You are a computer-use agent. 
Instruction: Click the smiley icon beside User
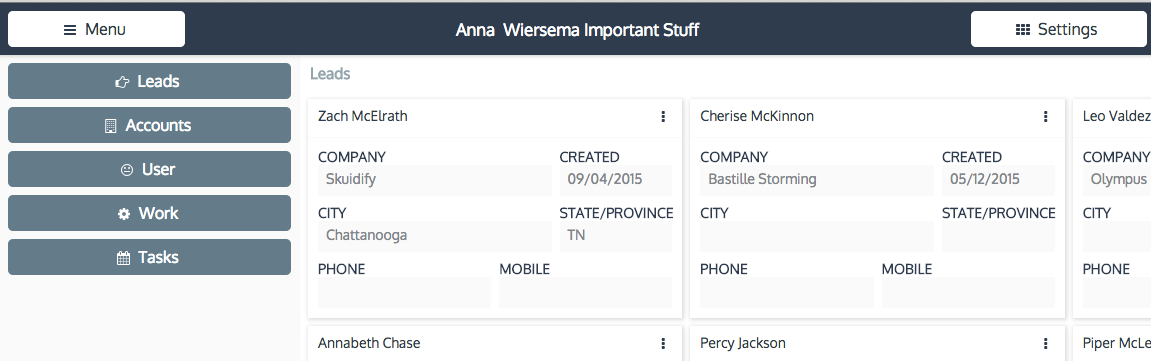126,169
